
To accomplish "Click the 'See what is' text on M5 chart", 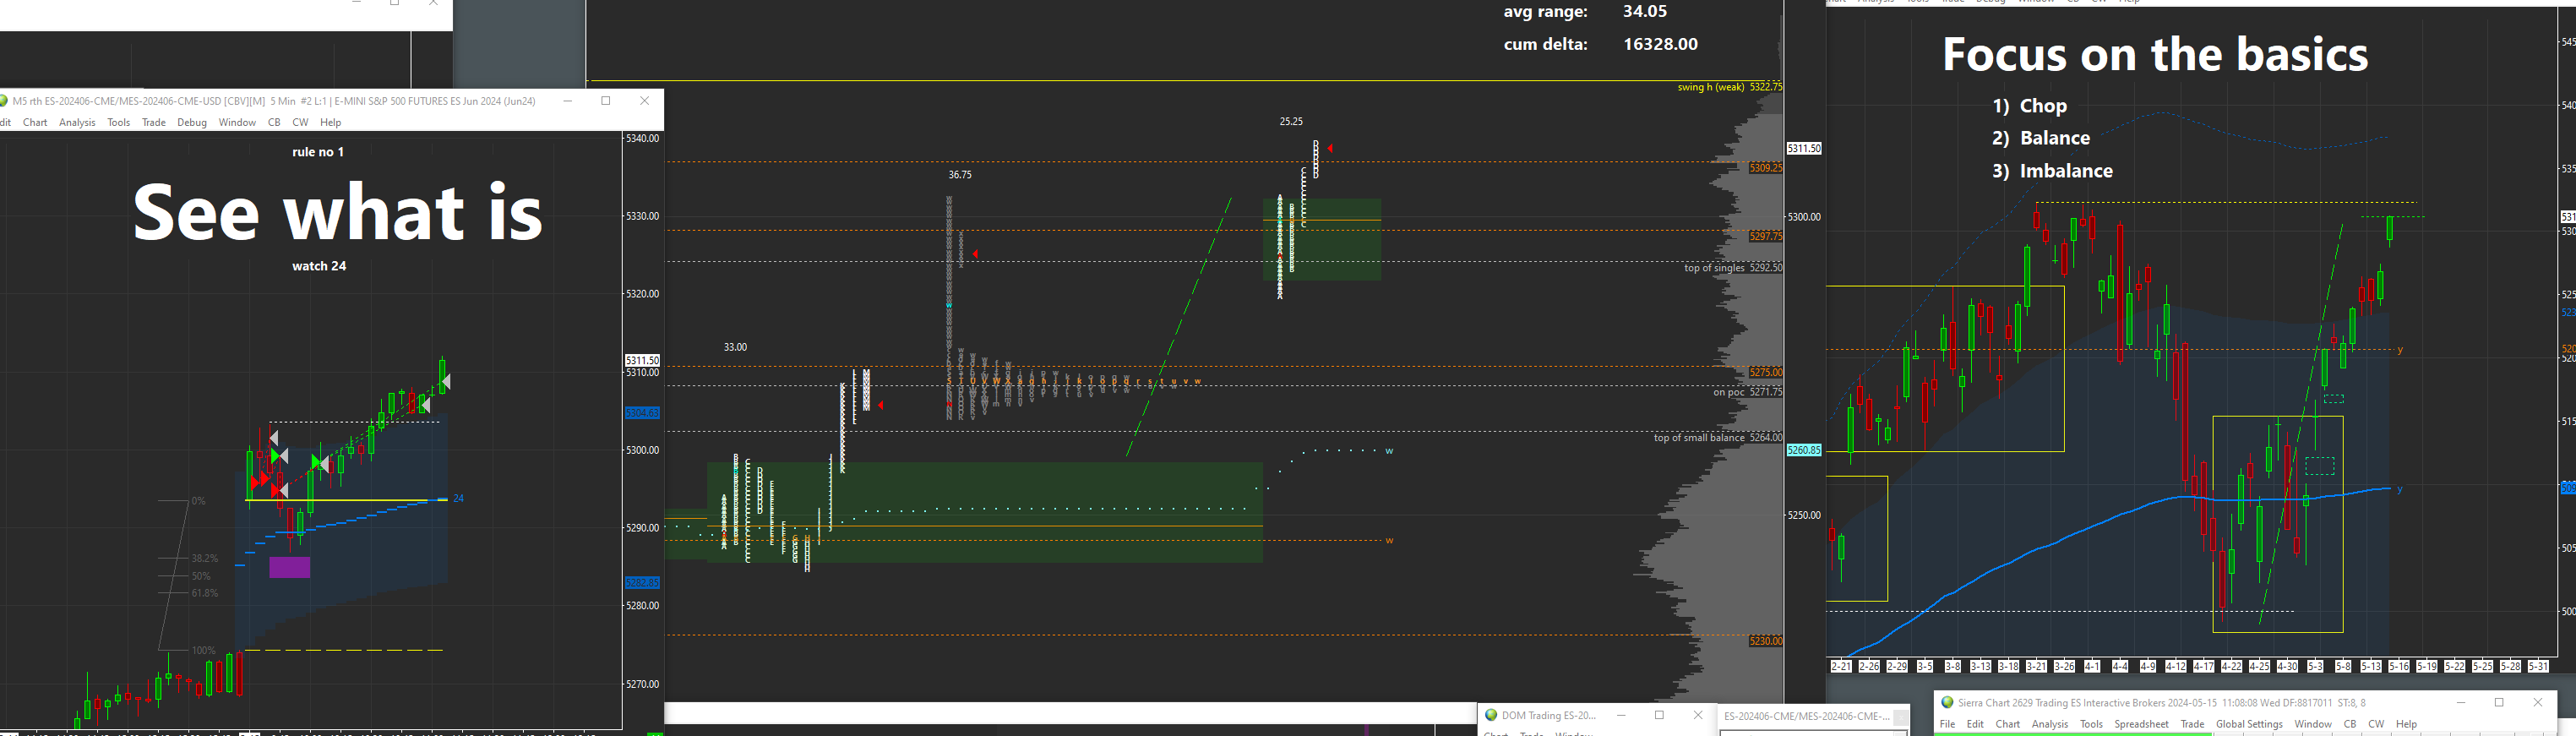I will pos(338,212).
